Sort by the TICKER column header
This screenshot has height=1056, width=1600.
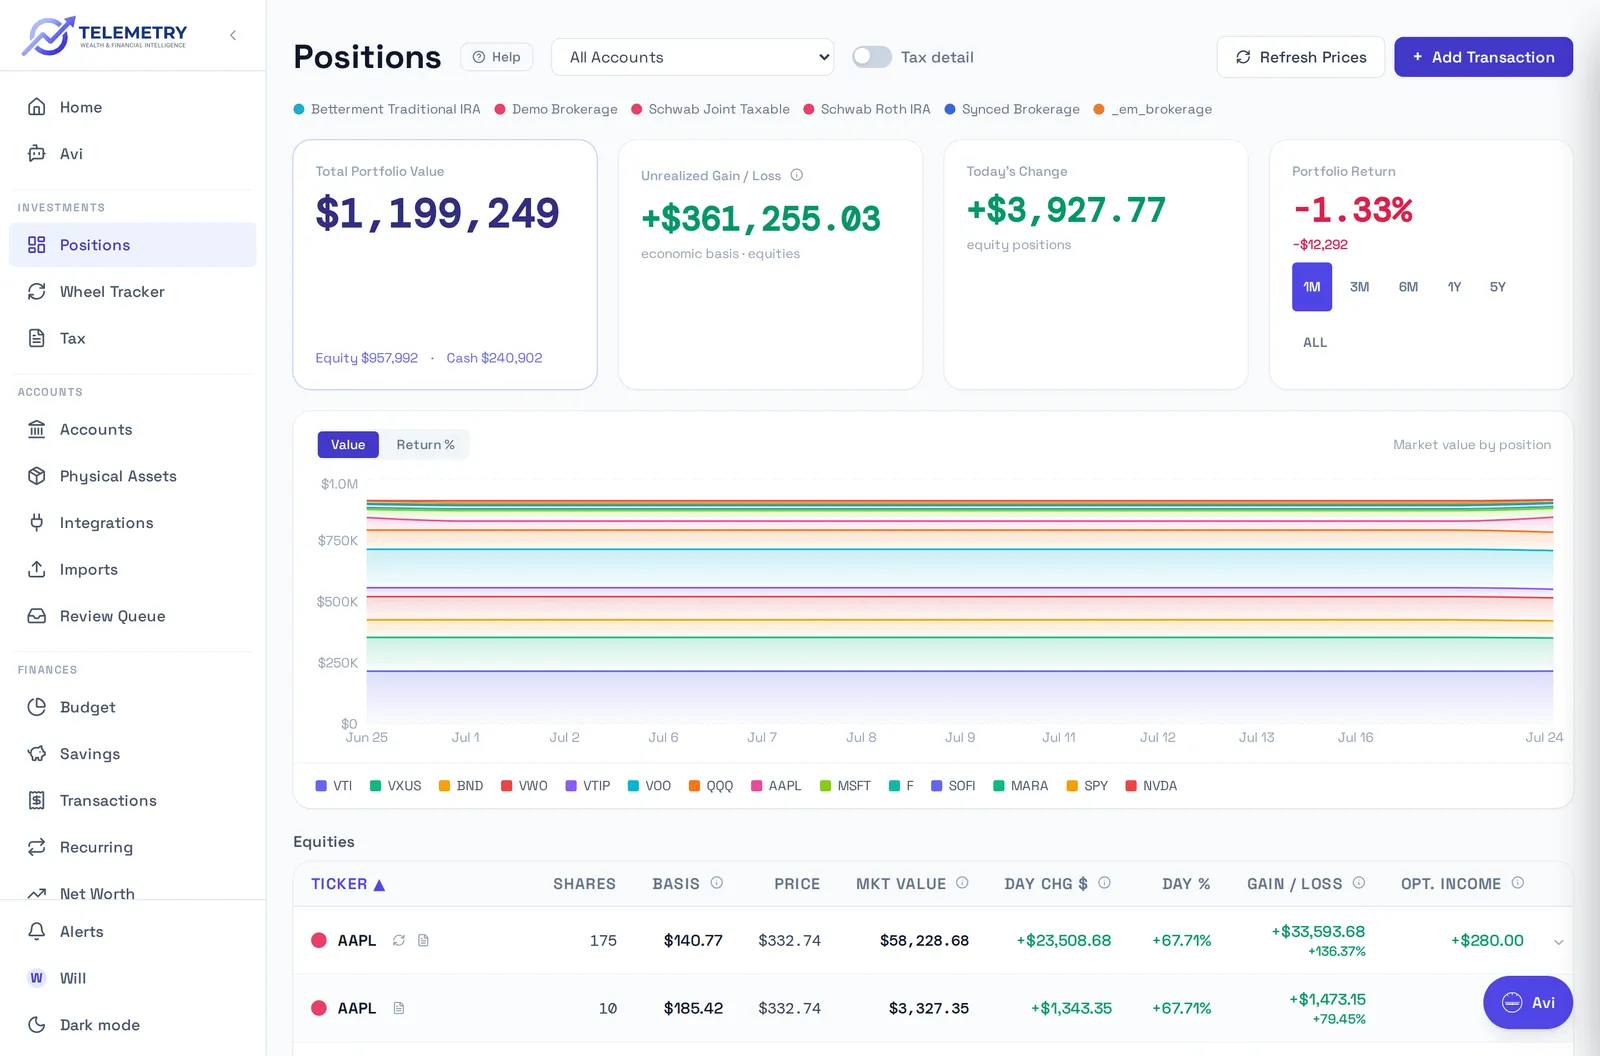(348, 884)
